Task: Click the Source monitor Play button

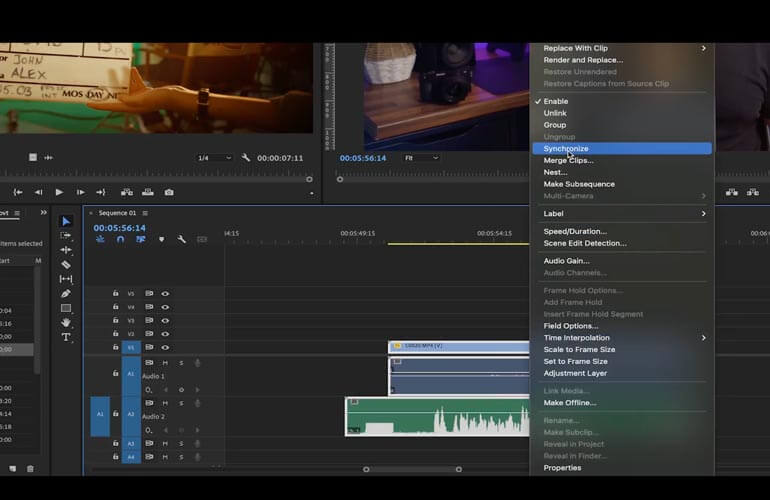Action: coord(59,192)
